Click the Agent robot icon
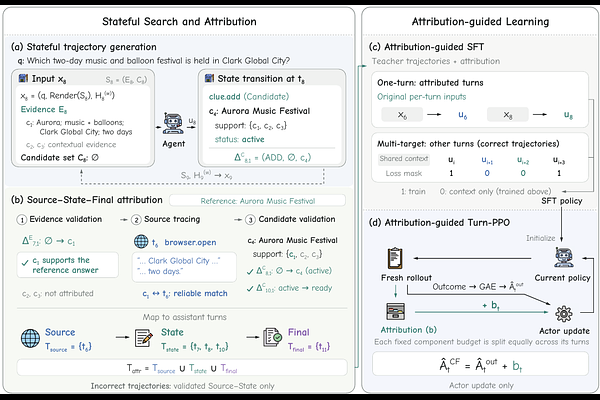Viewport: 600px width, 400px height. [x=173, y=124]
